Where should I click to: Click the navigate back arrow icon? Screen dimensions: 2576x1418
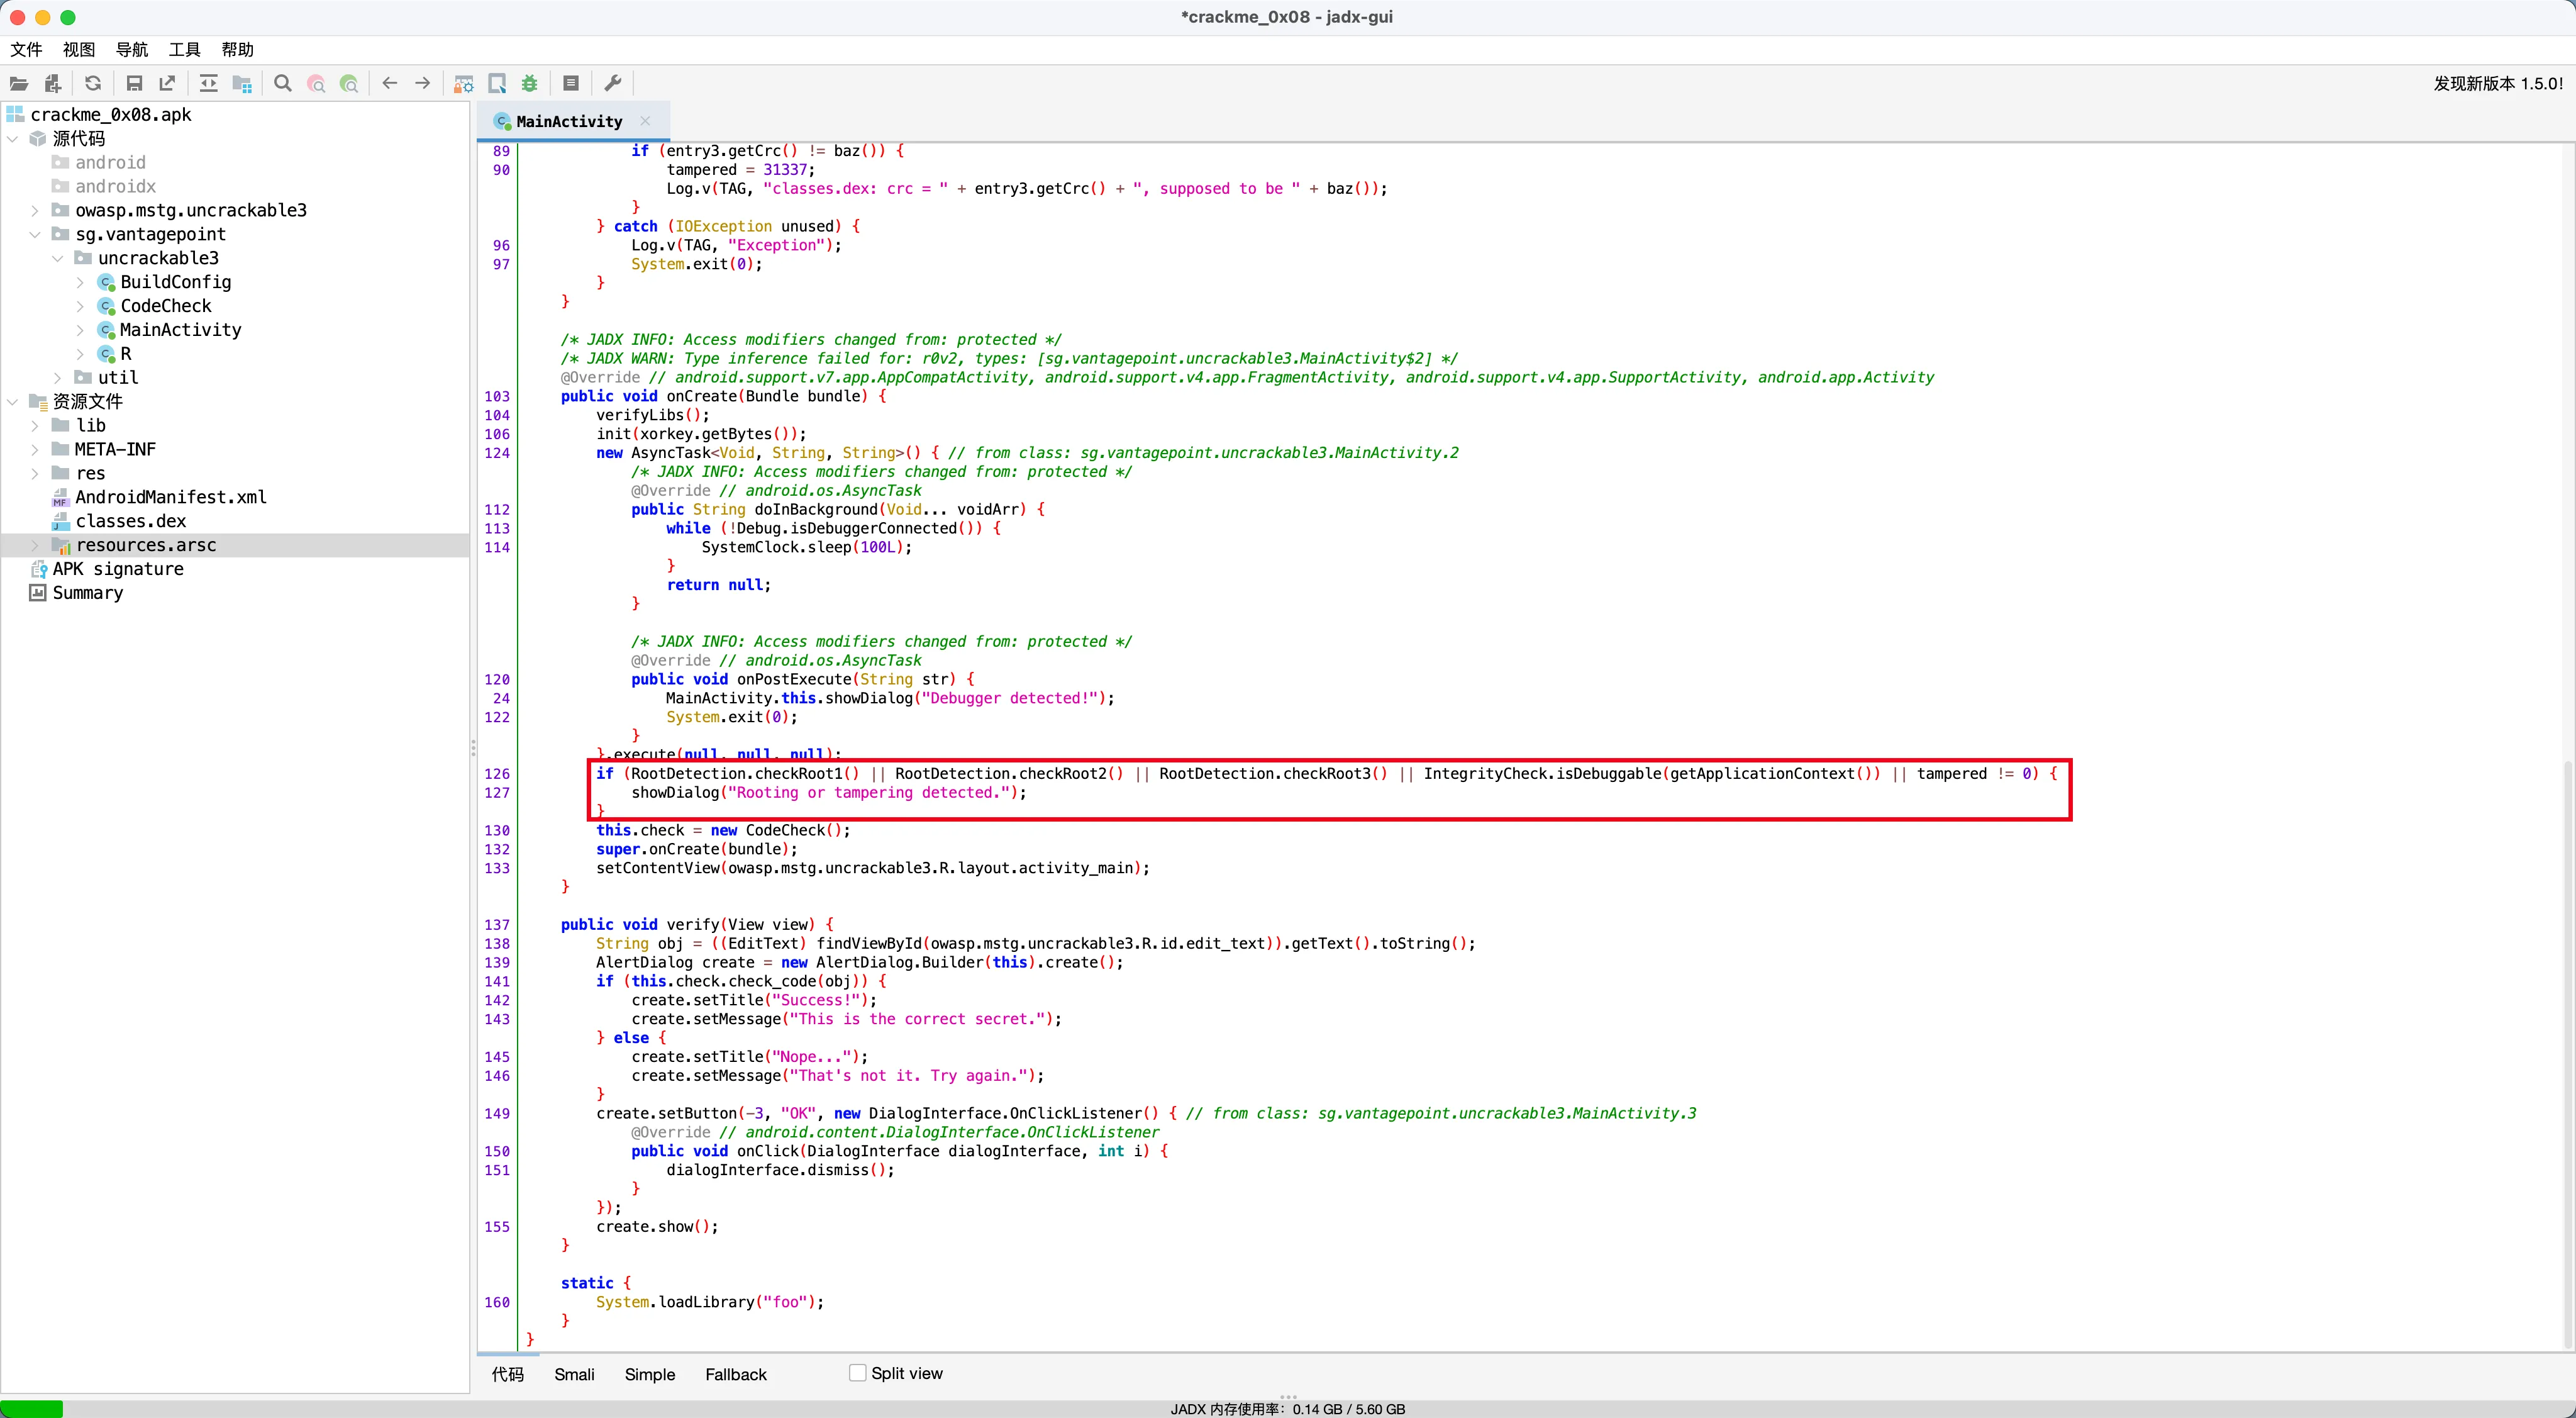coord(390,84)
